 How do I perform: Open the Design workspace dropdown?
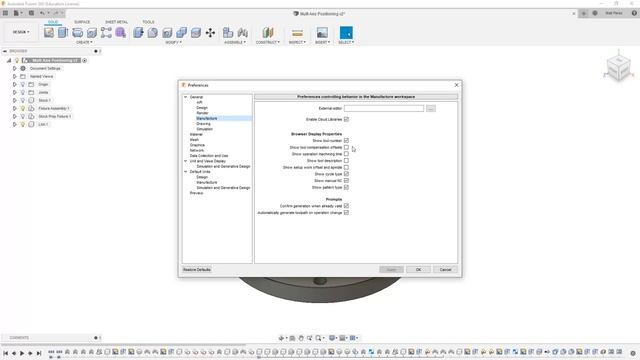[x=21, y=32]
